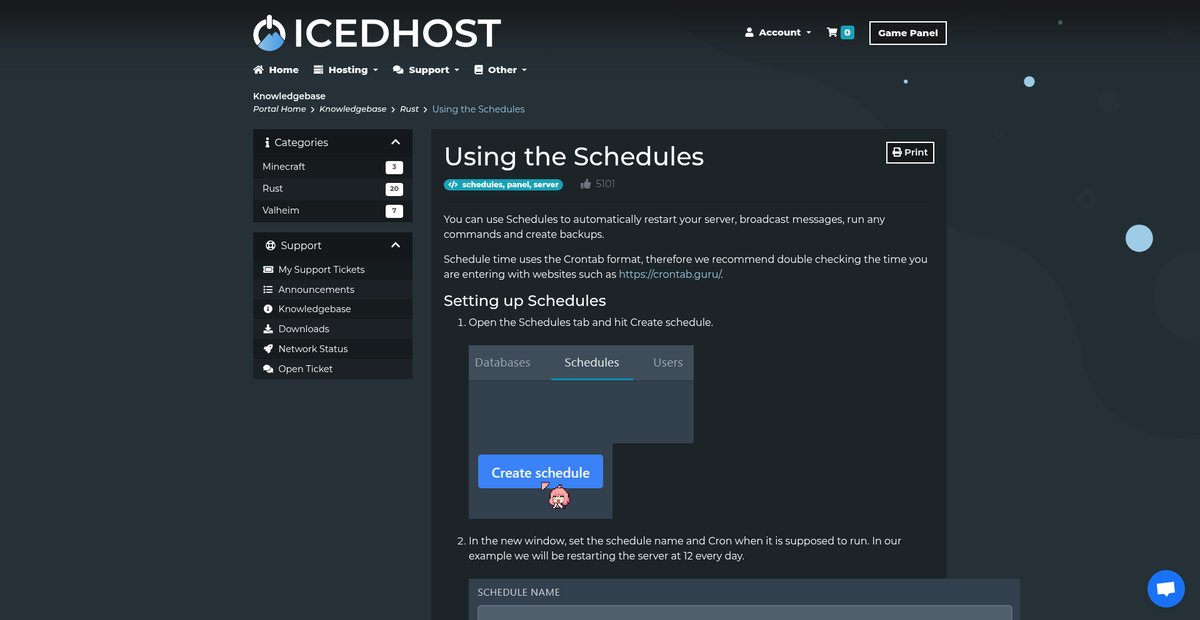The image size is (1200, 620).
Task: Click the My Support Tickets icon
Action: (x=268, y=270)
